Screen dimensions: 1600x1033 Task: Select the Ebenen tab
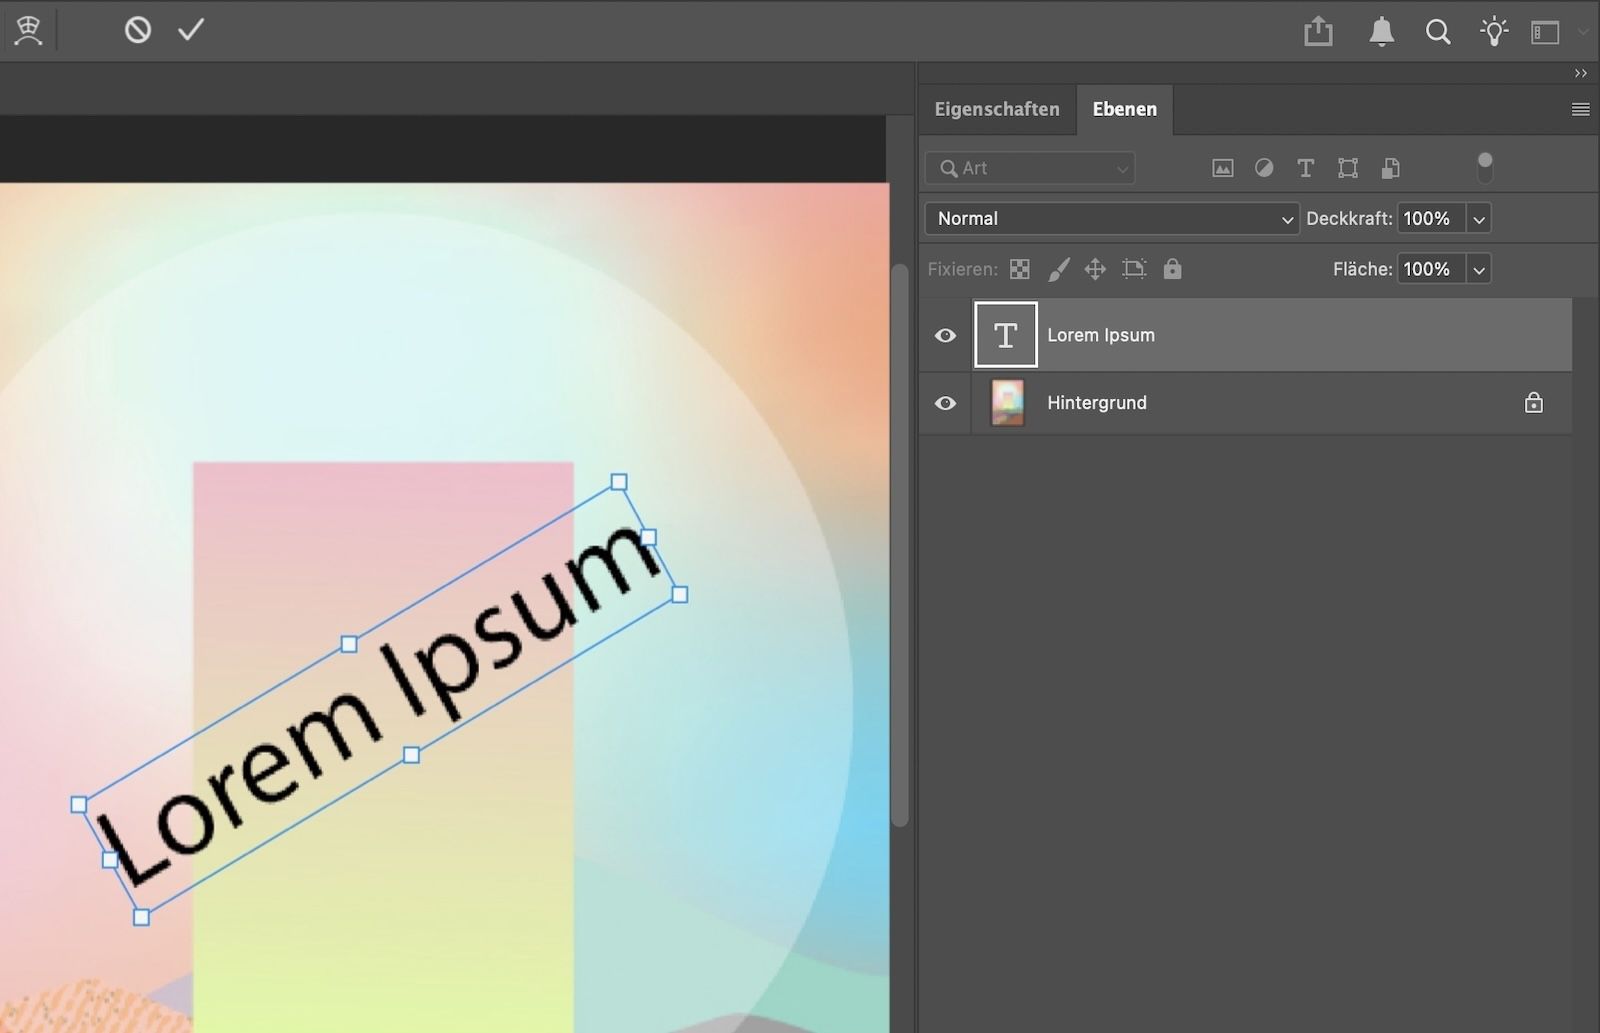pos(1124,109)
